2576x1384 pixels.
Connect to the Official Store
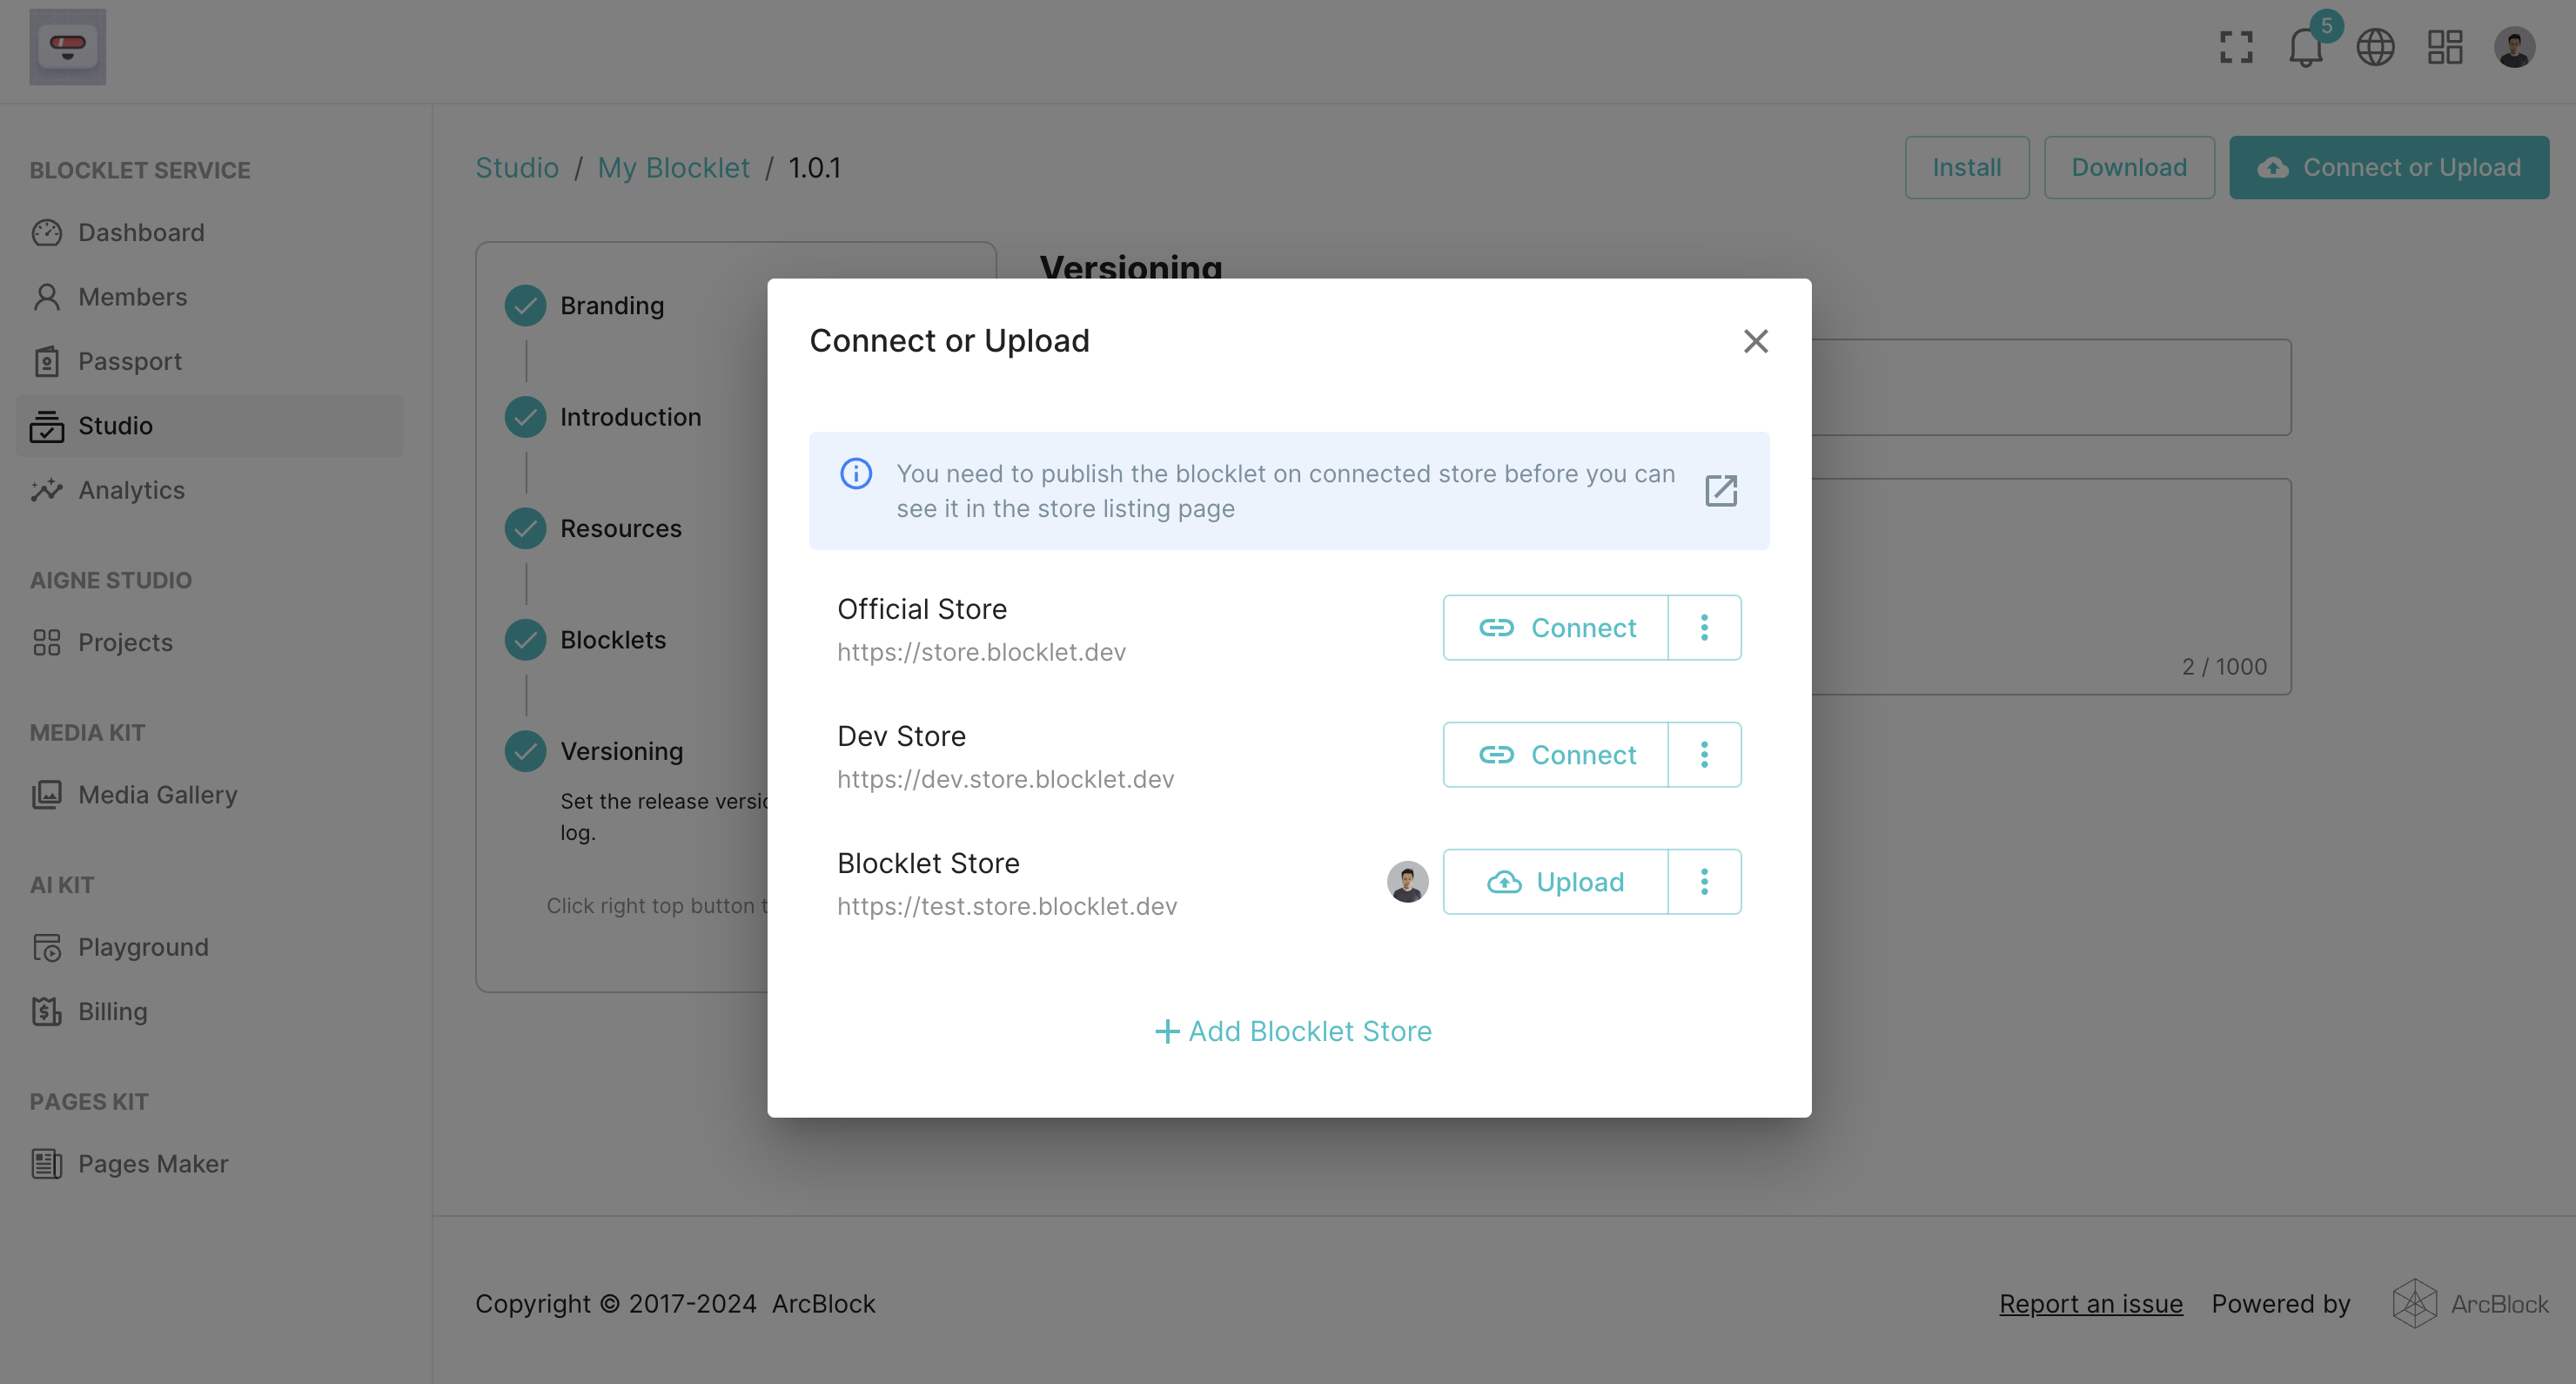1556,628
